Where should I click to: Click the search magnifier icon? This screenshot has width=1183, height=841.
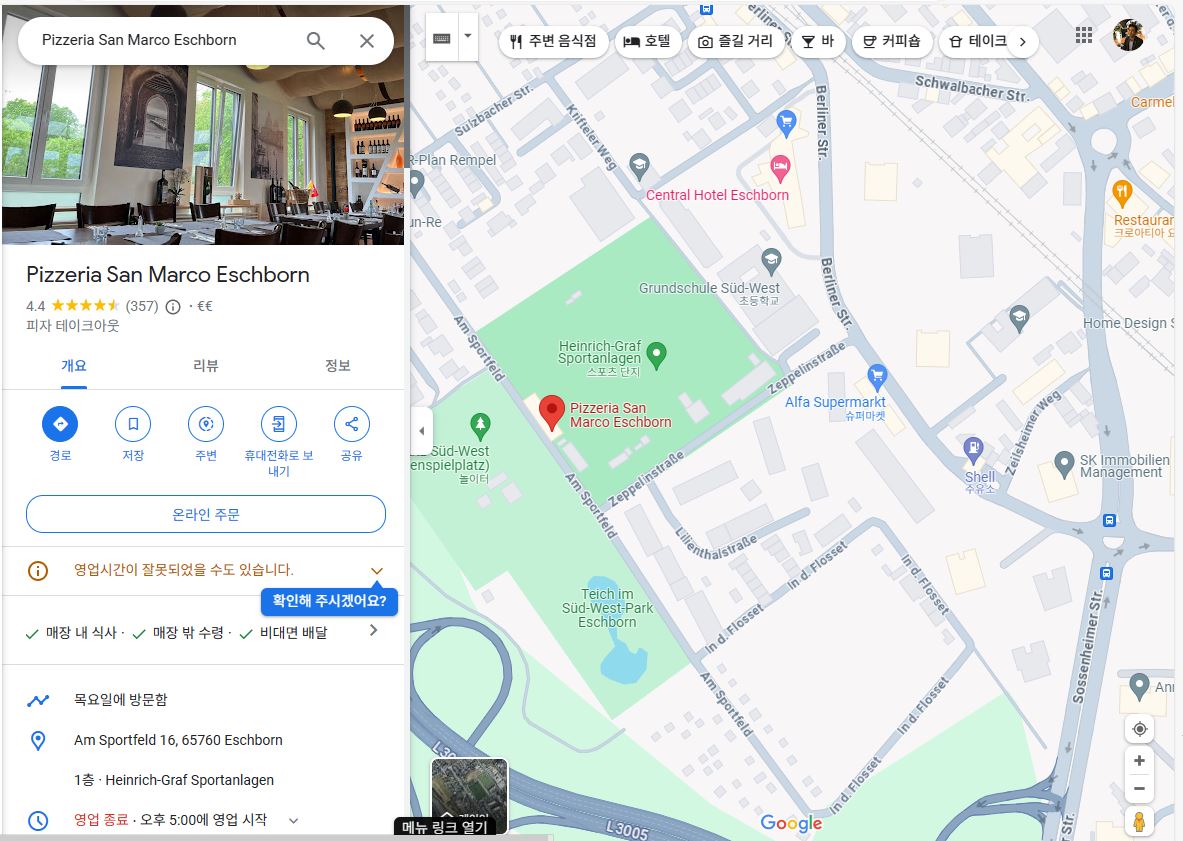point(315,41)
